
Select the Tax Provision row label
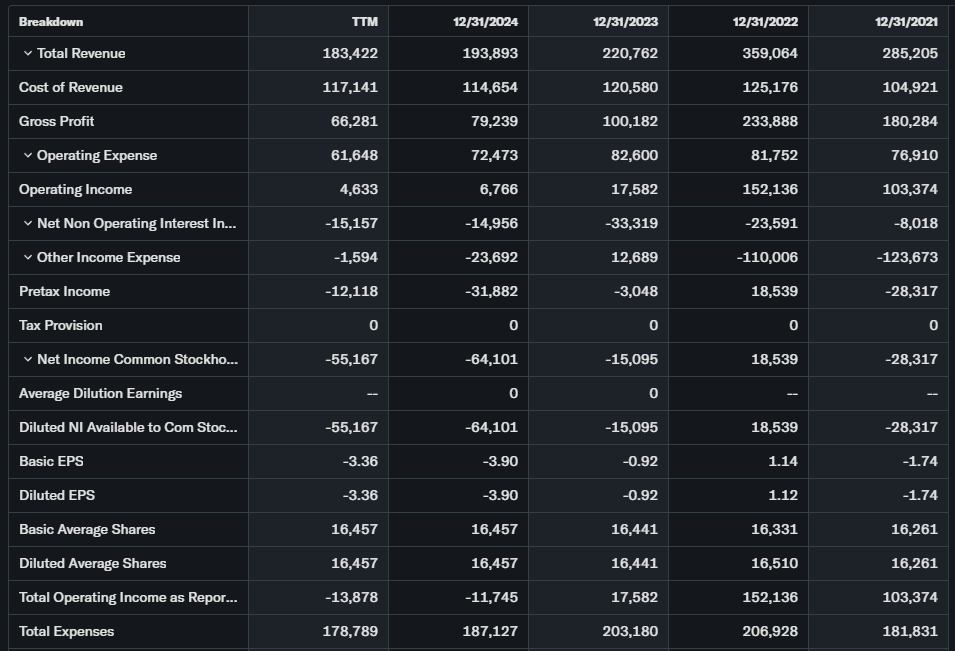(60, 326)
